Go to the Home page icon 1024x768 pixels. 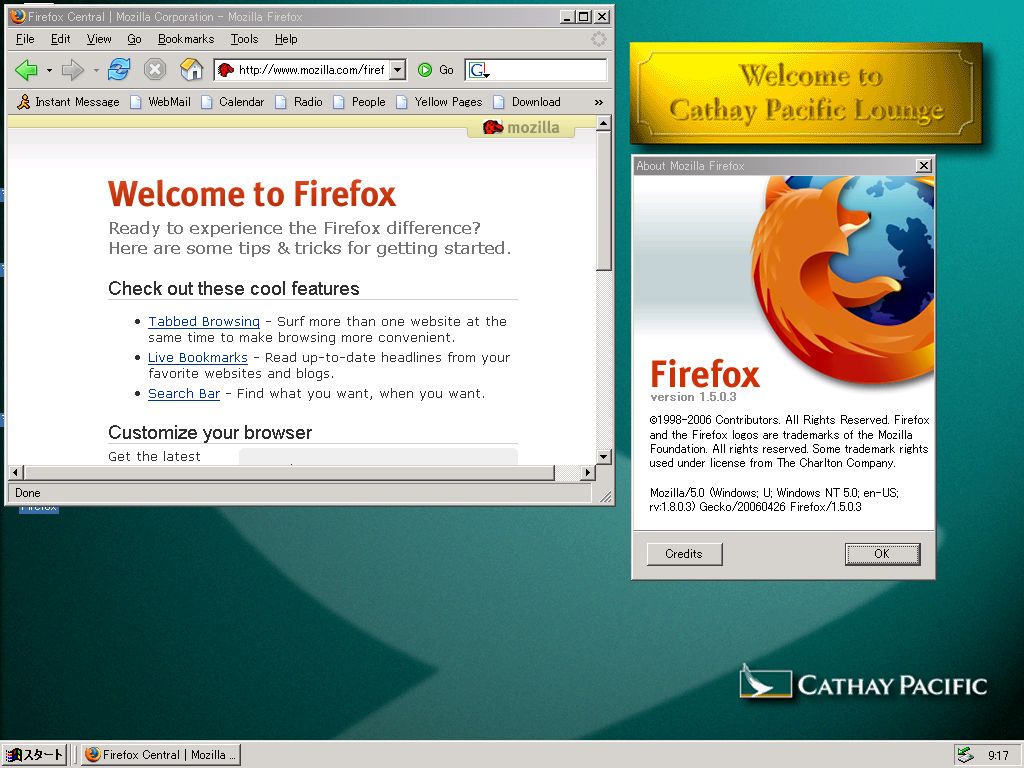tap(191, 69)
